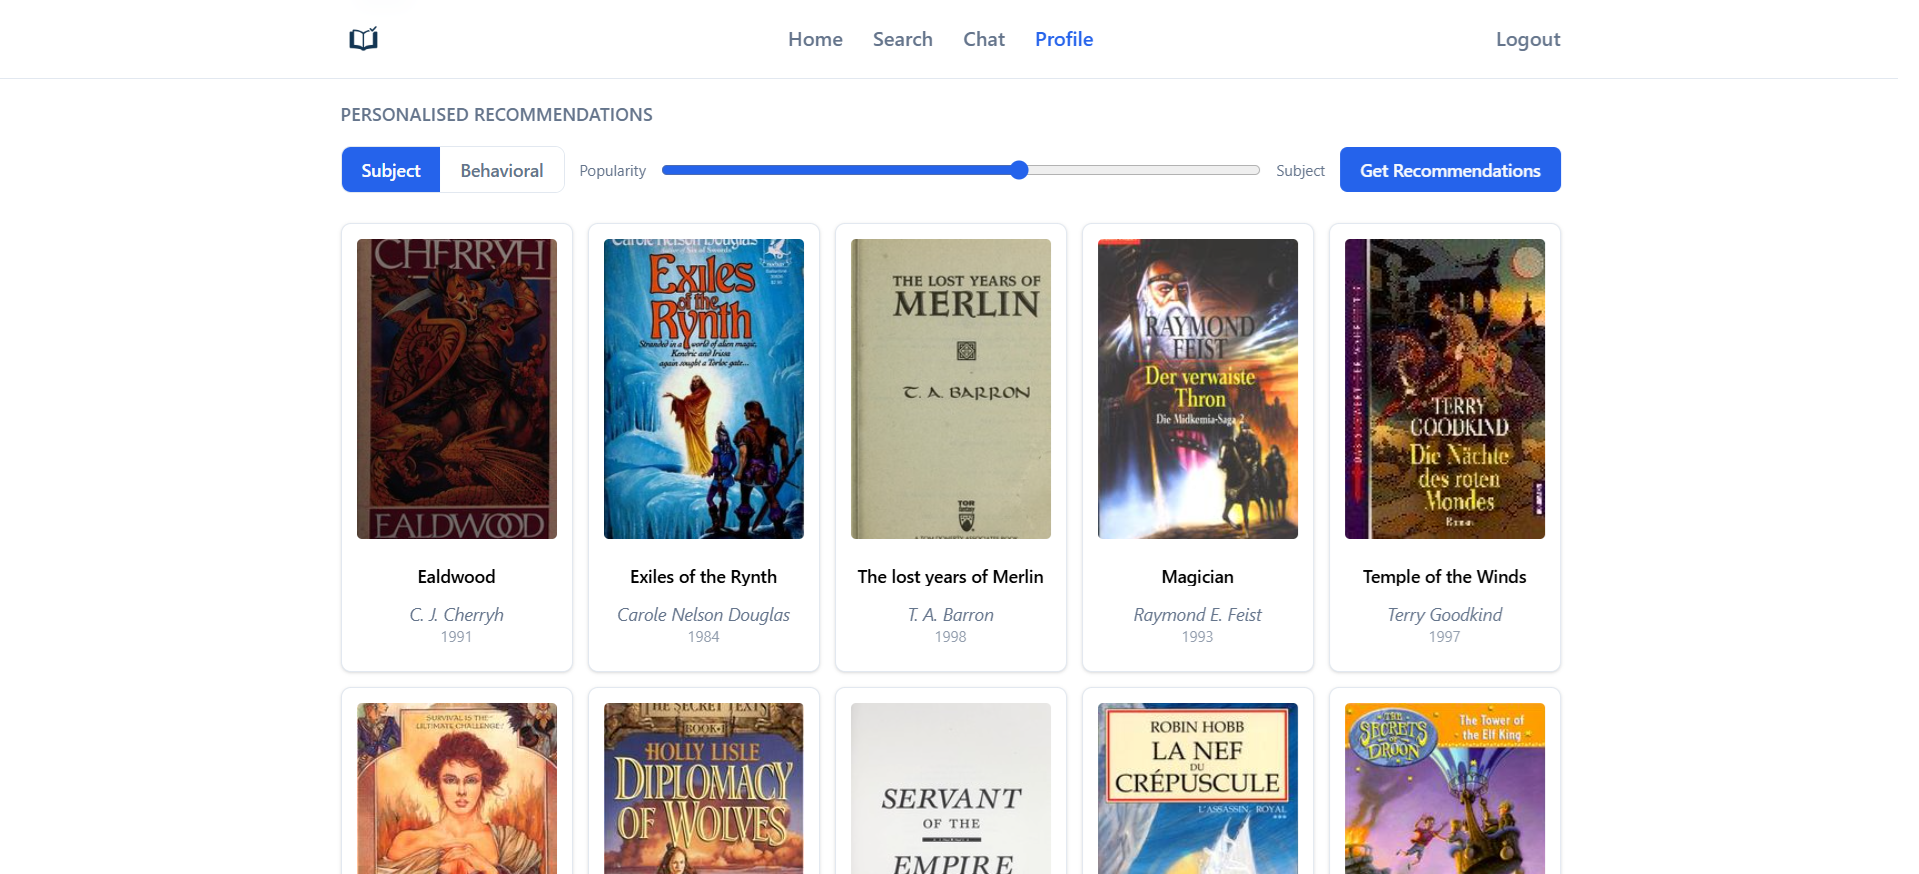
Task: Click the year 1993 under Raymond E. Feist
Action: 1198,637
